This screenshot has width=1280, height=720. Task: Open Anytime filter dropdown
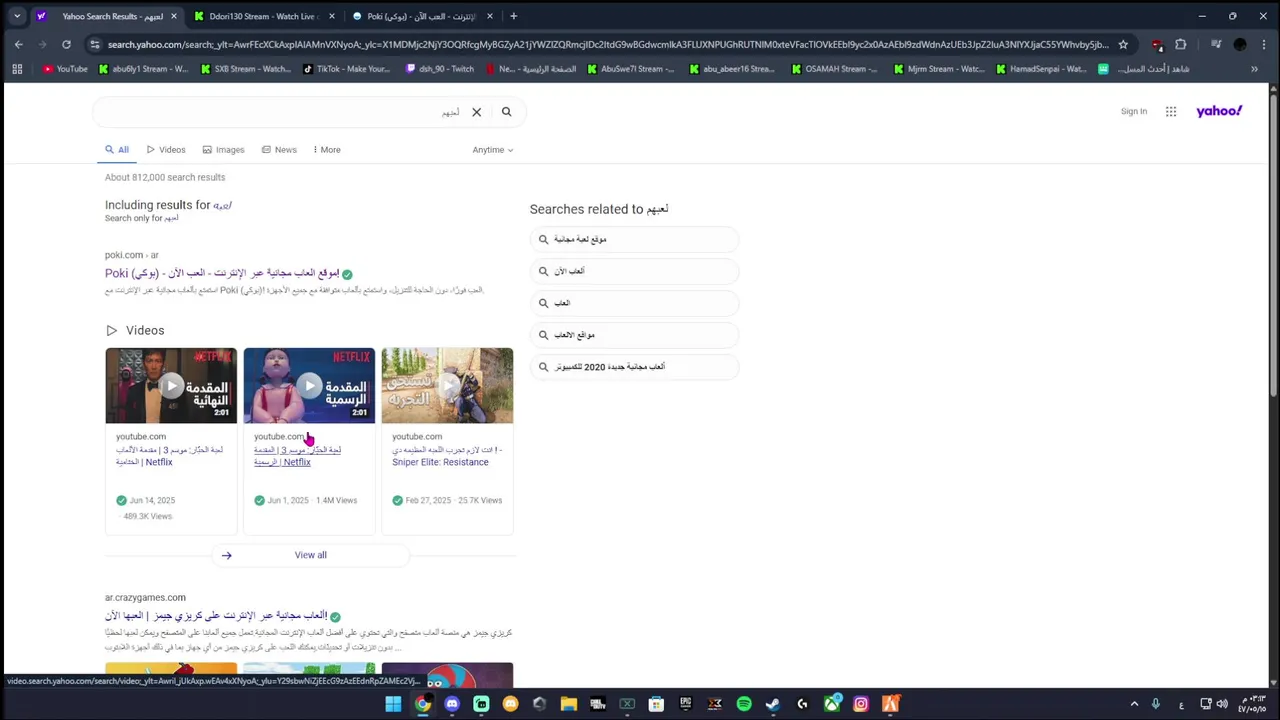493,150
